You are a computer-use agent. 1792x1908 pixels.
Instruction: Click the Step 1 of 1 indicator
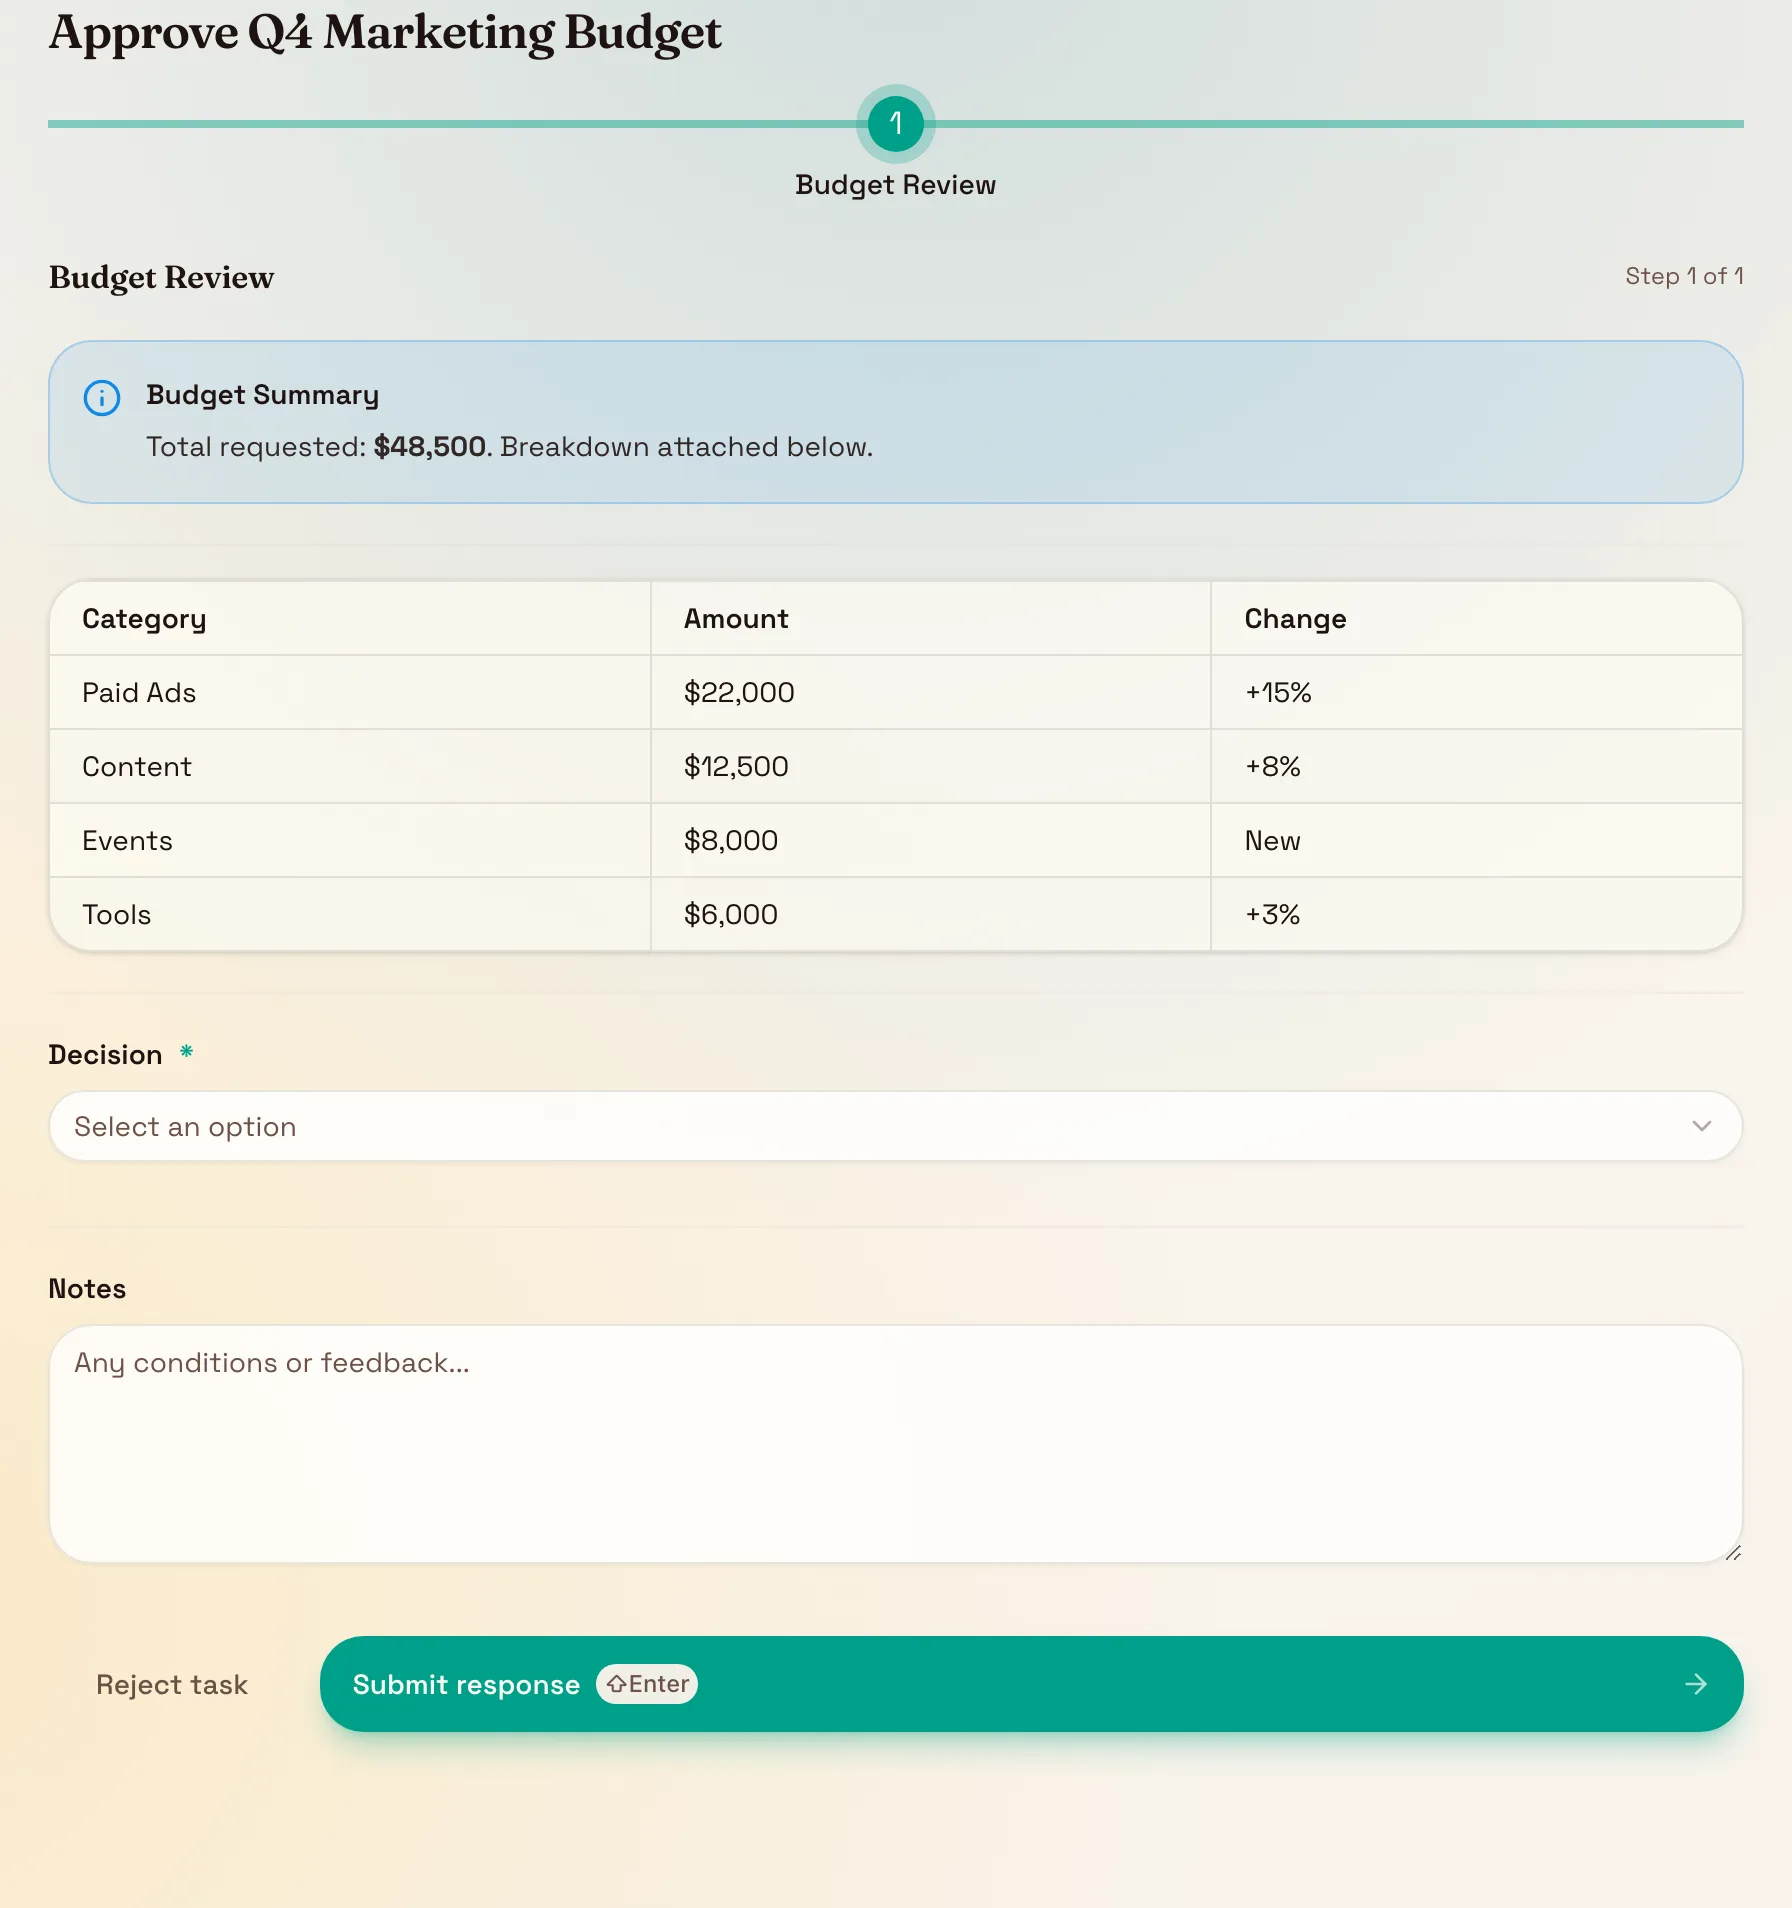(x=1684, y=276)
